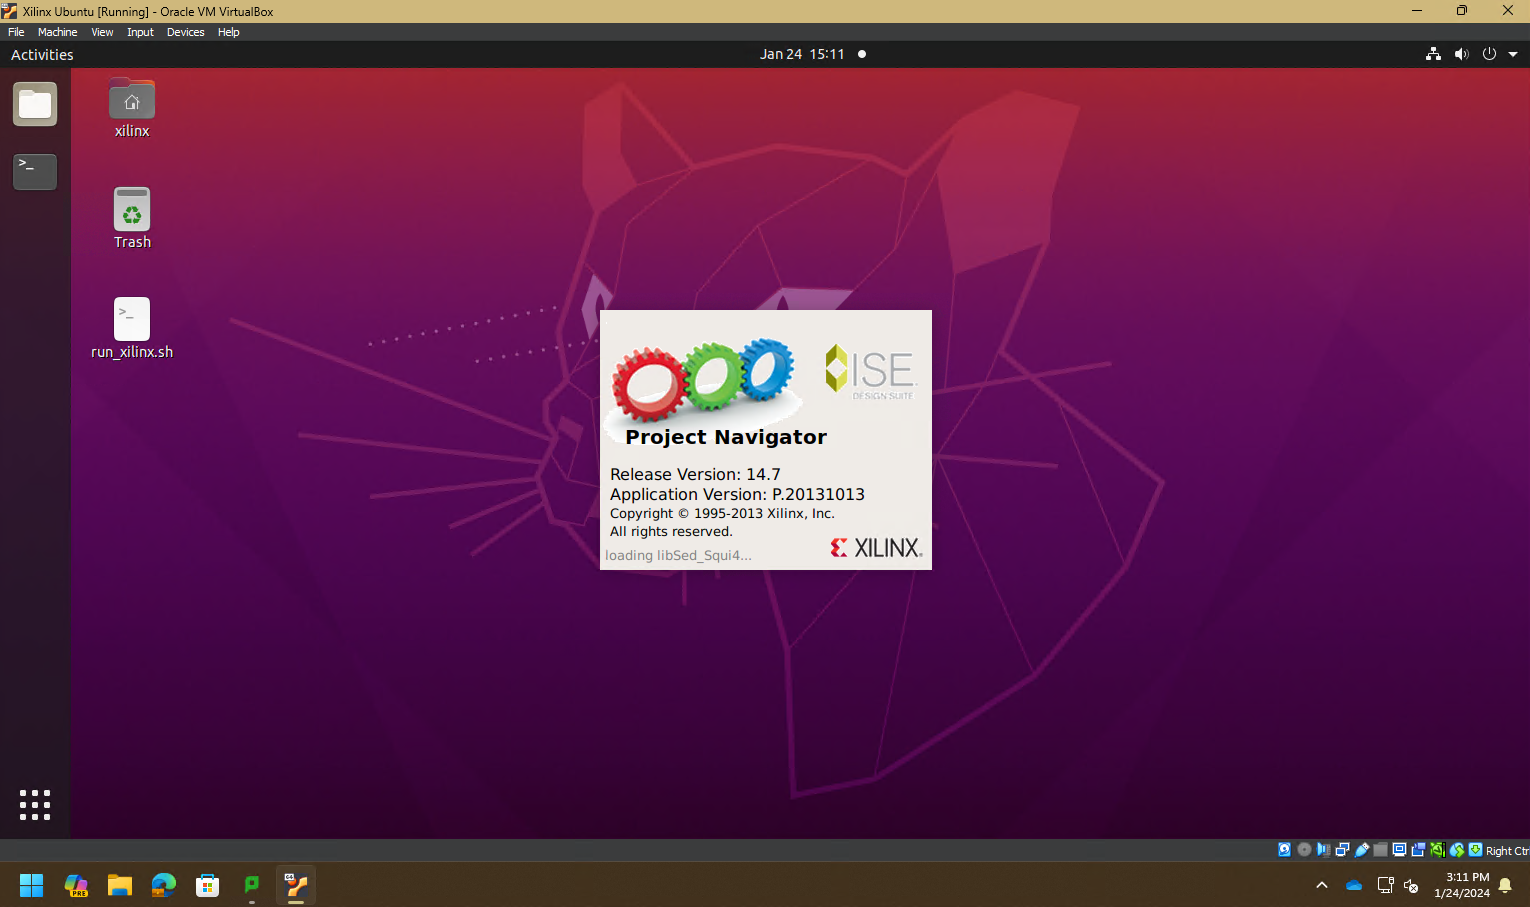The width and height of the screenshot is (1530, 907).
Task: Open the Windows Start menu
Action: pos(32,885)
